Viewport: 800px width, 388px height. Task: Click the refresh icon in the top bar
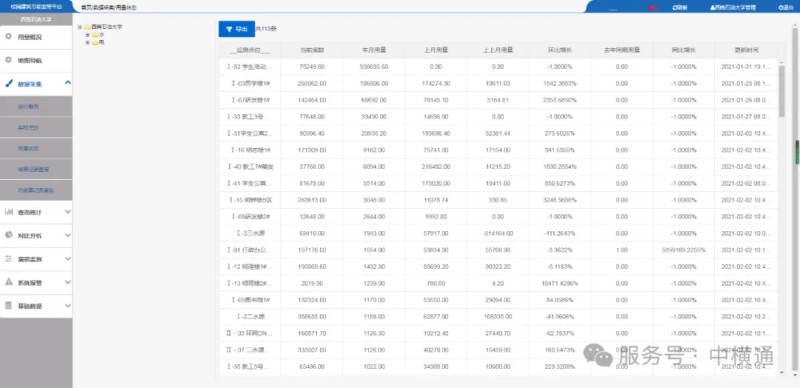676,8
